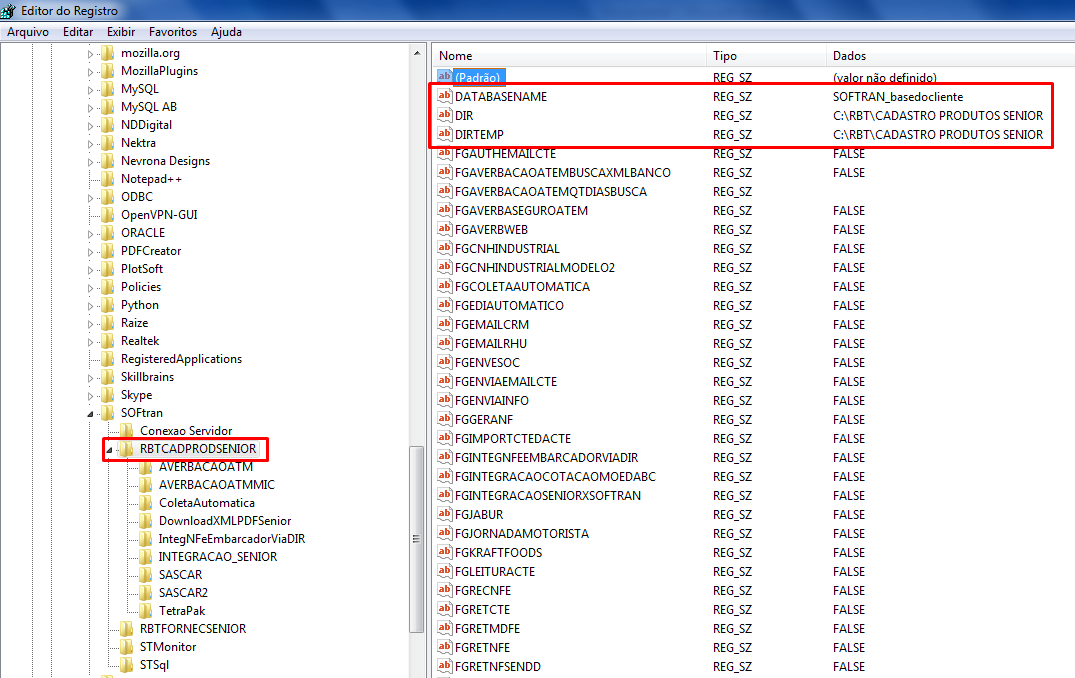This screenshot has height=678, width=1075.
Task: Click the tree pane scroll up arrow
Action: pyautogui.click(x=417, y=53)
